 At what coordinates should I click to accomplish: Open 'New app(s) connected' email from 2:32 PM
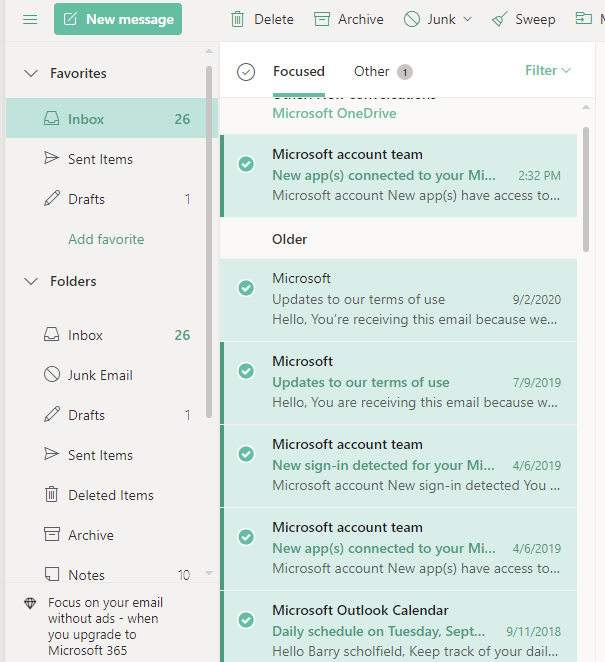(x=399, y=176)
